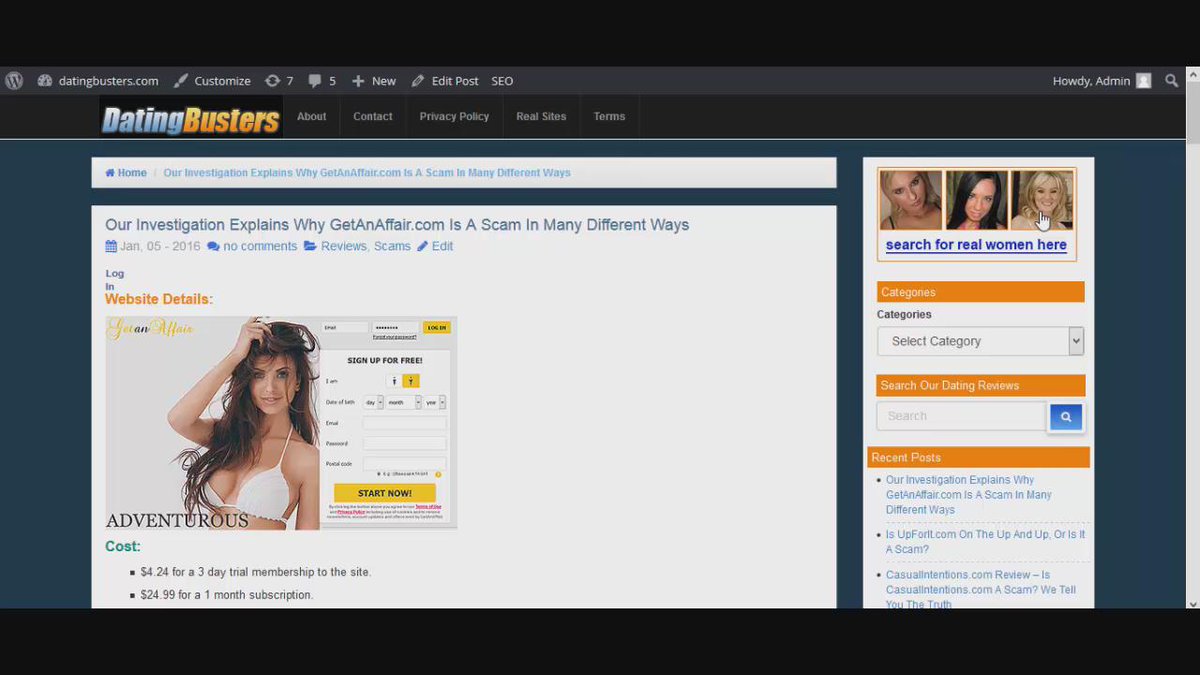The width and height of the screenshot is (1200, 675).
Task: Click the no comments link
Action: (260, 246)
